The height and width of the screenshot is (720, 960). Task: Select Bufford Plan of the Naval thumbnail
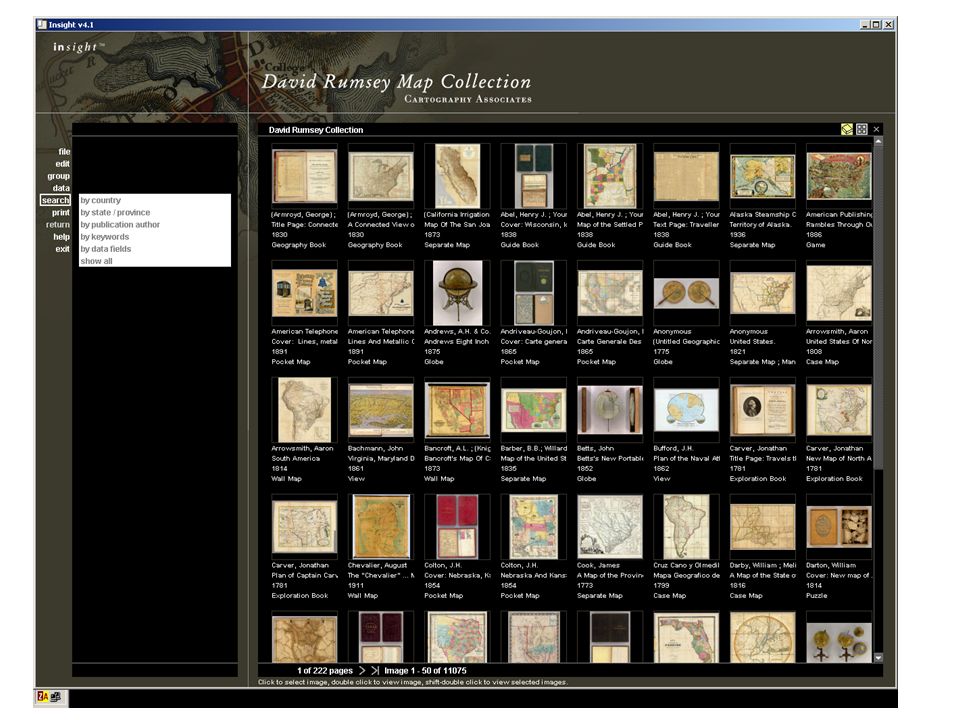(686, 410)
